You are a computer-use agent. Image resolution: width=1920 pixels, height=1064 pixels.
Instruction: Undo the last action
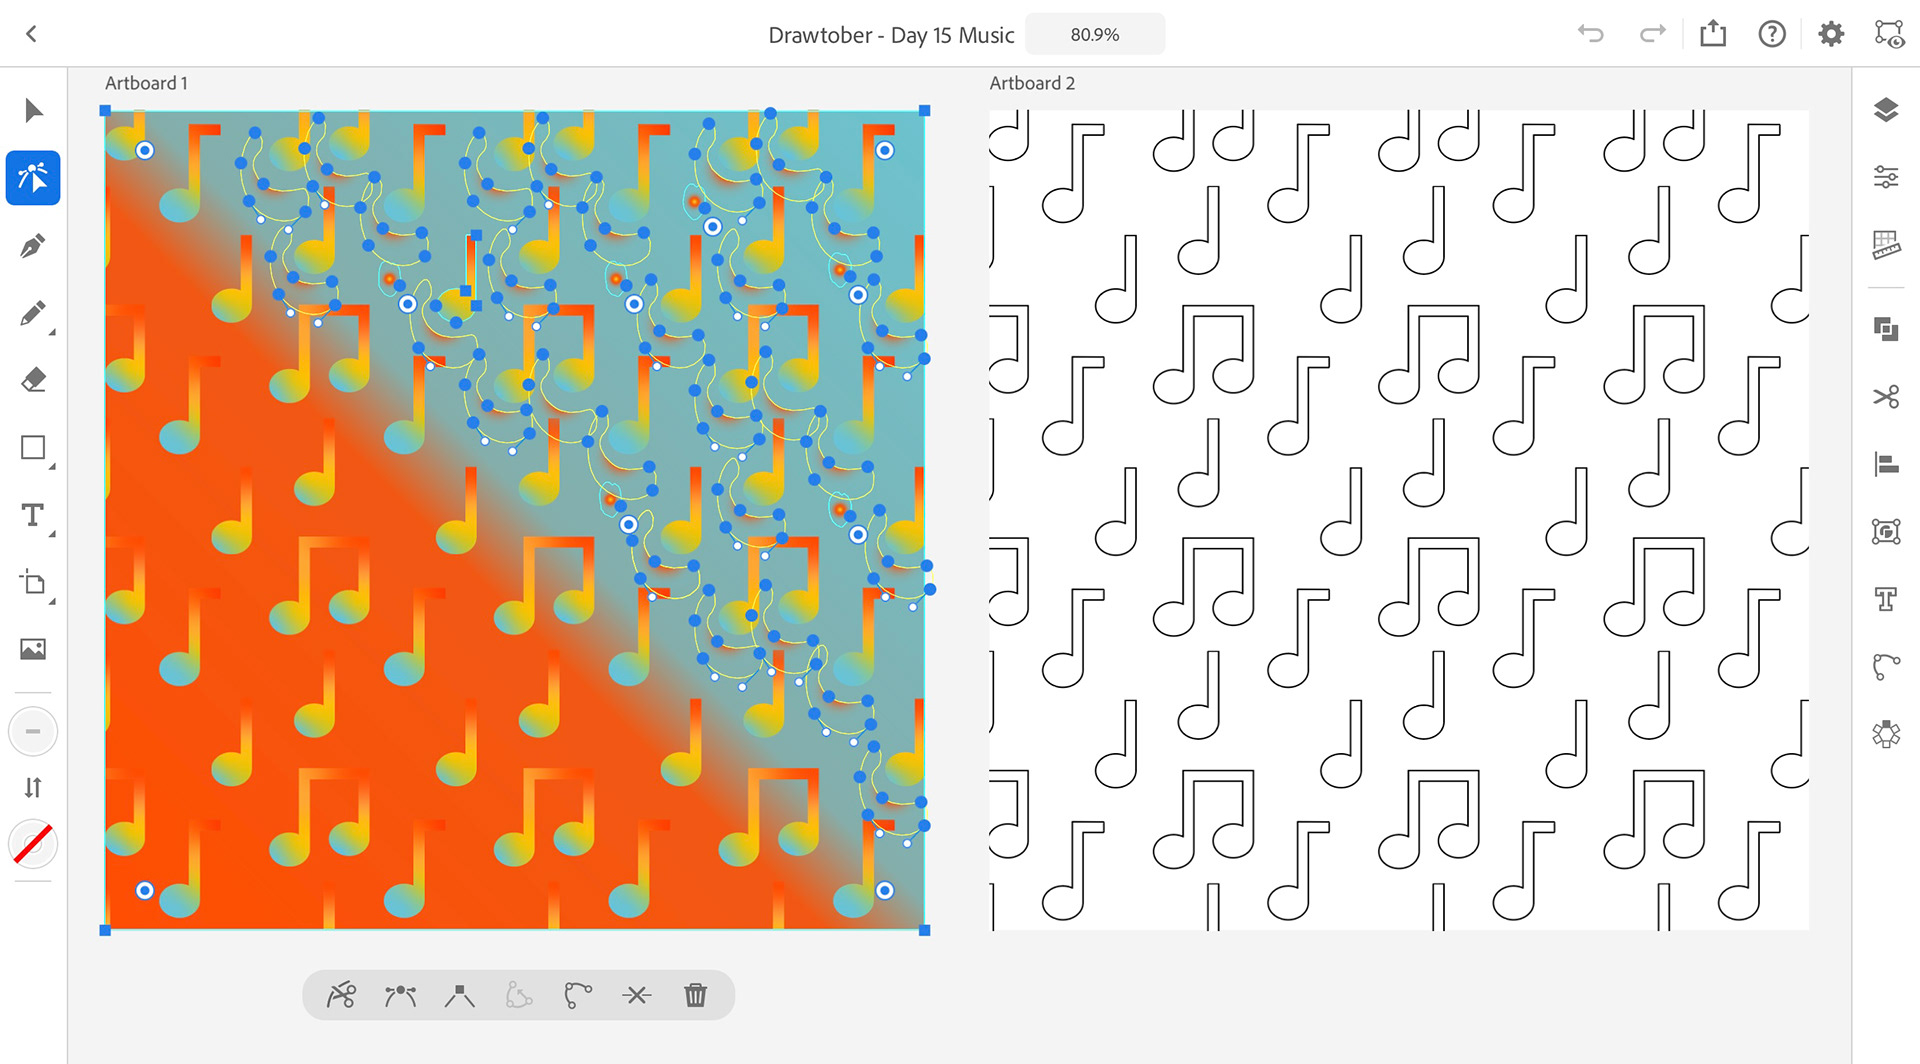click(1590, 34)
